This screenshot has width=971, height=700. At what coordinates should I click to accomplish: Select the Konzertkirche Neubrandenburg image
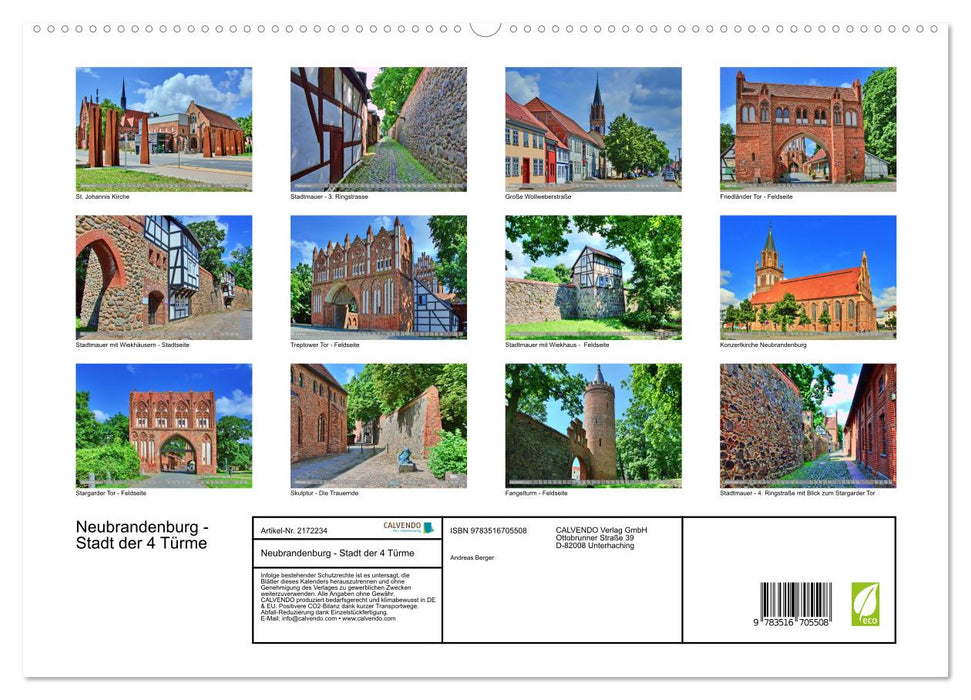point(808,277)
